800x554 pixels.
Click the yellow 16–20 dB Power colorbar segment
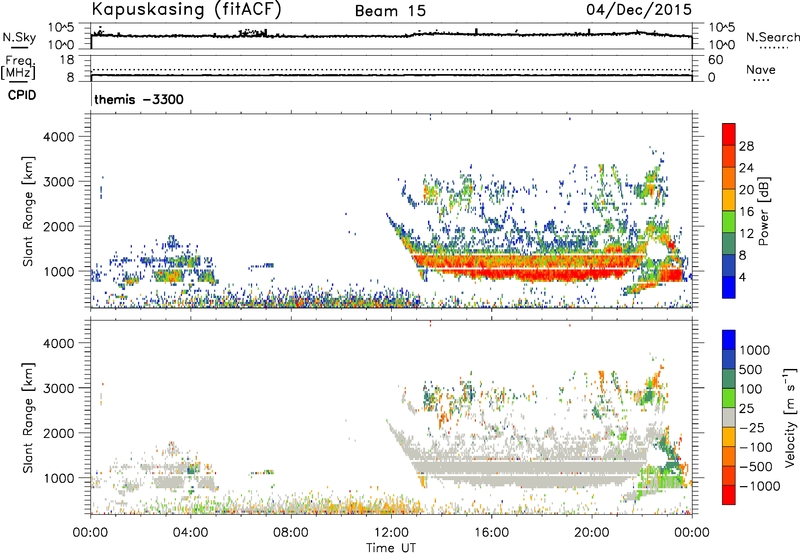tap(729, 200)
